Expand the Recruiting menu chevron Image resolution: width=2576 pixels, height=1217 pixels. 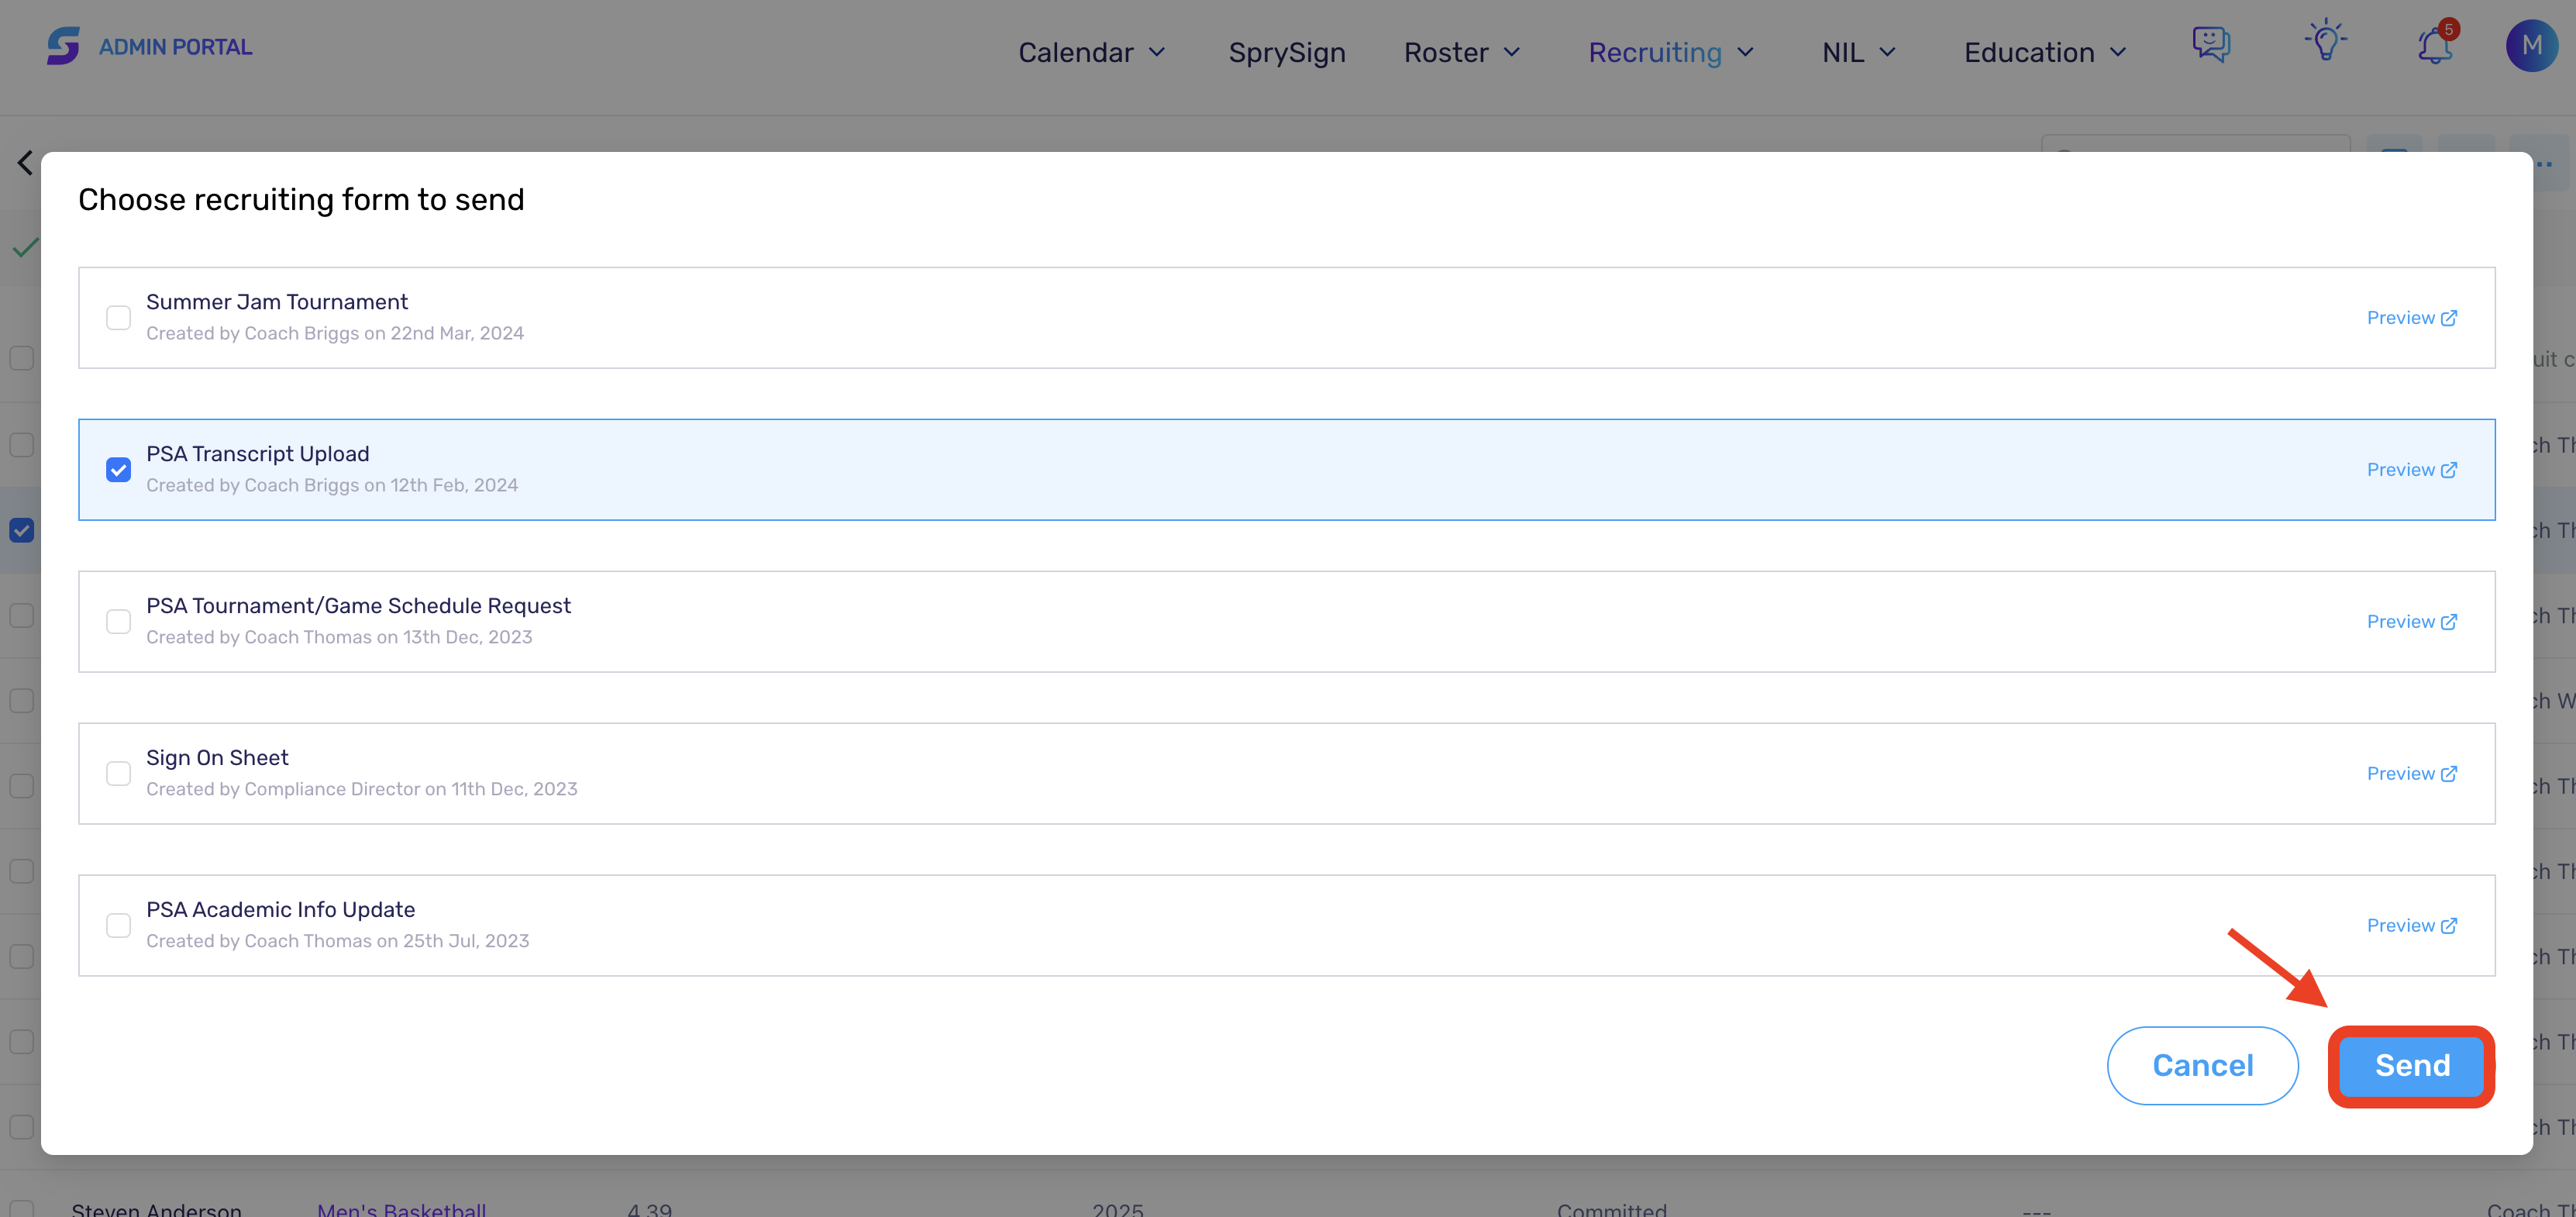pos(1745,52)
